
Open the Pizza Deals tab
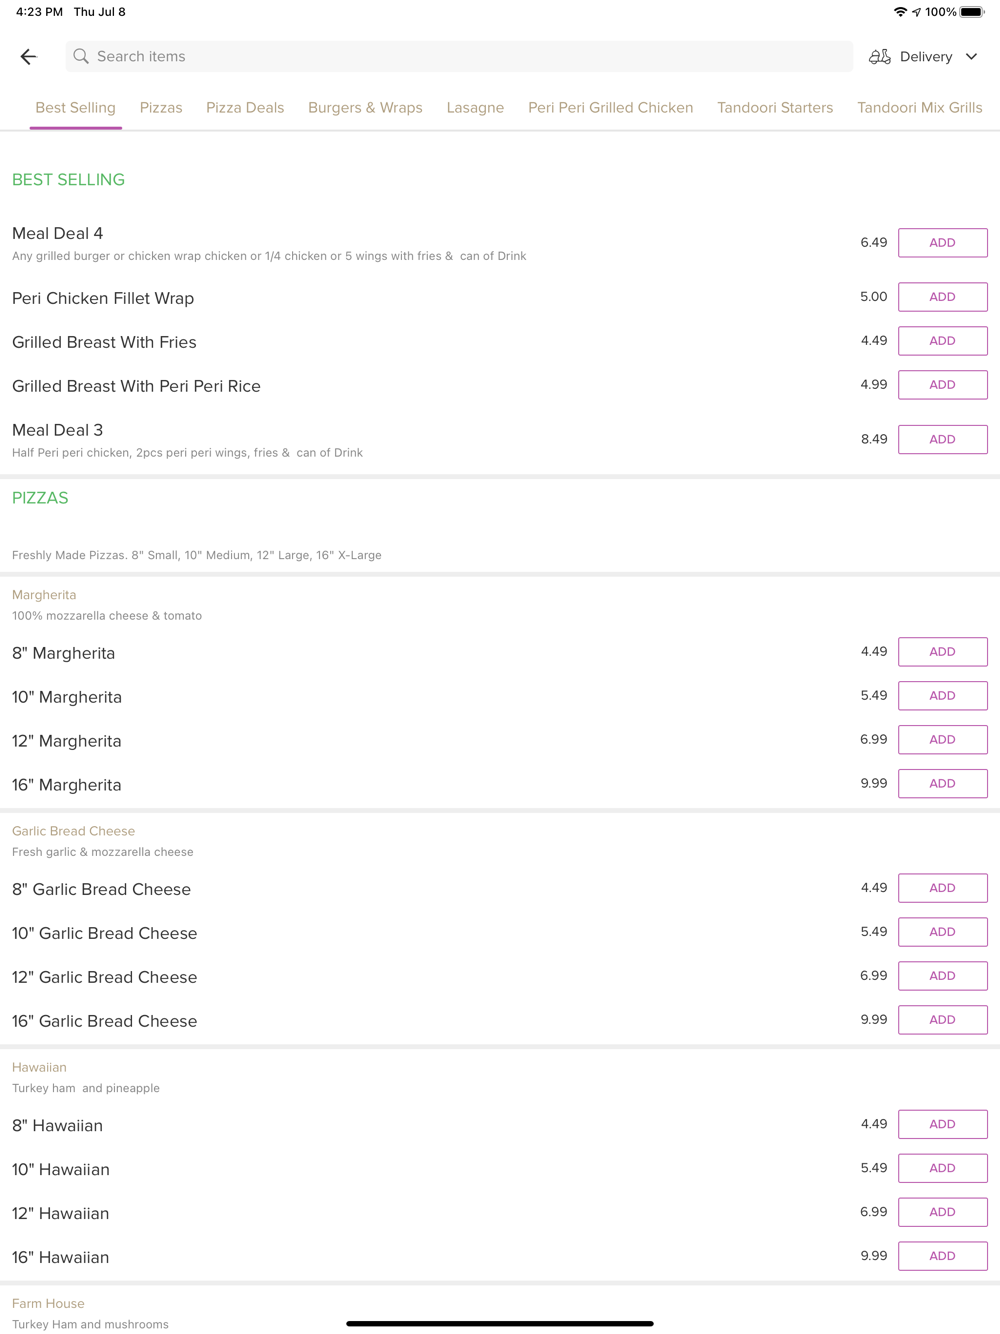tap(245, 108)
